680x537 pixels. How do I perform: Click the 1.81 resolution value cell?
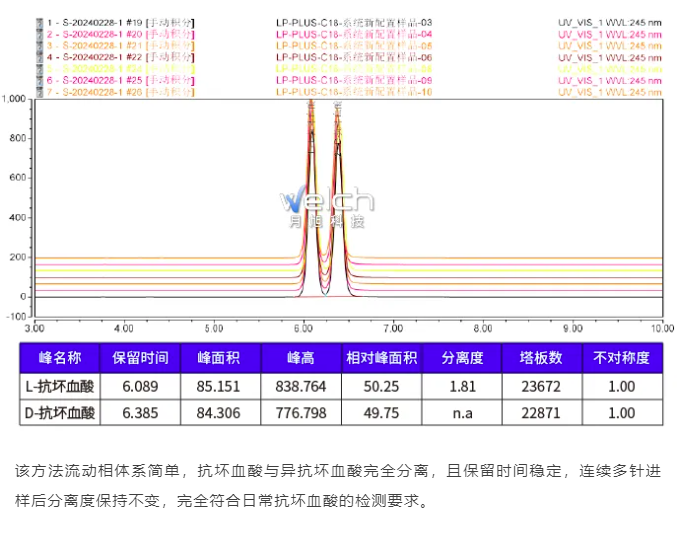(463, 385)
